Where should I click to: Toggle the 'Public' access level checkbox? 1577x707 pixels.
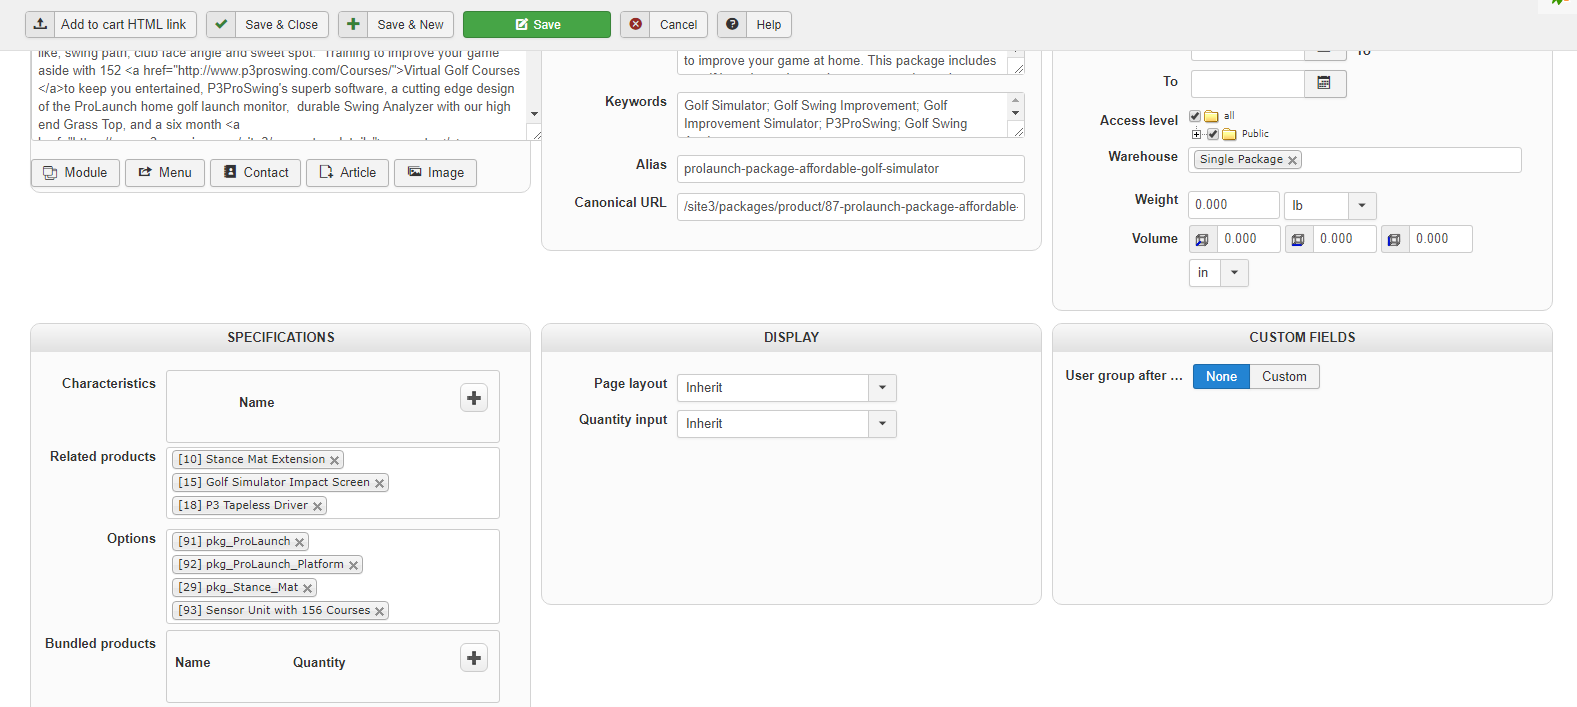(x=1213, y=134)
